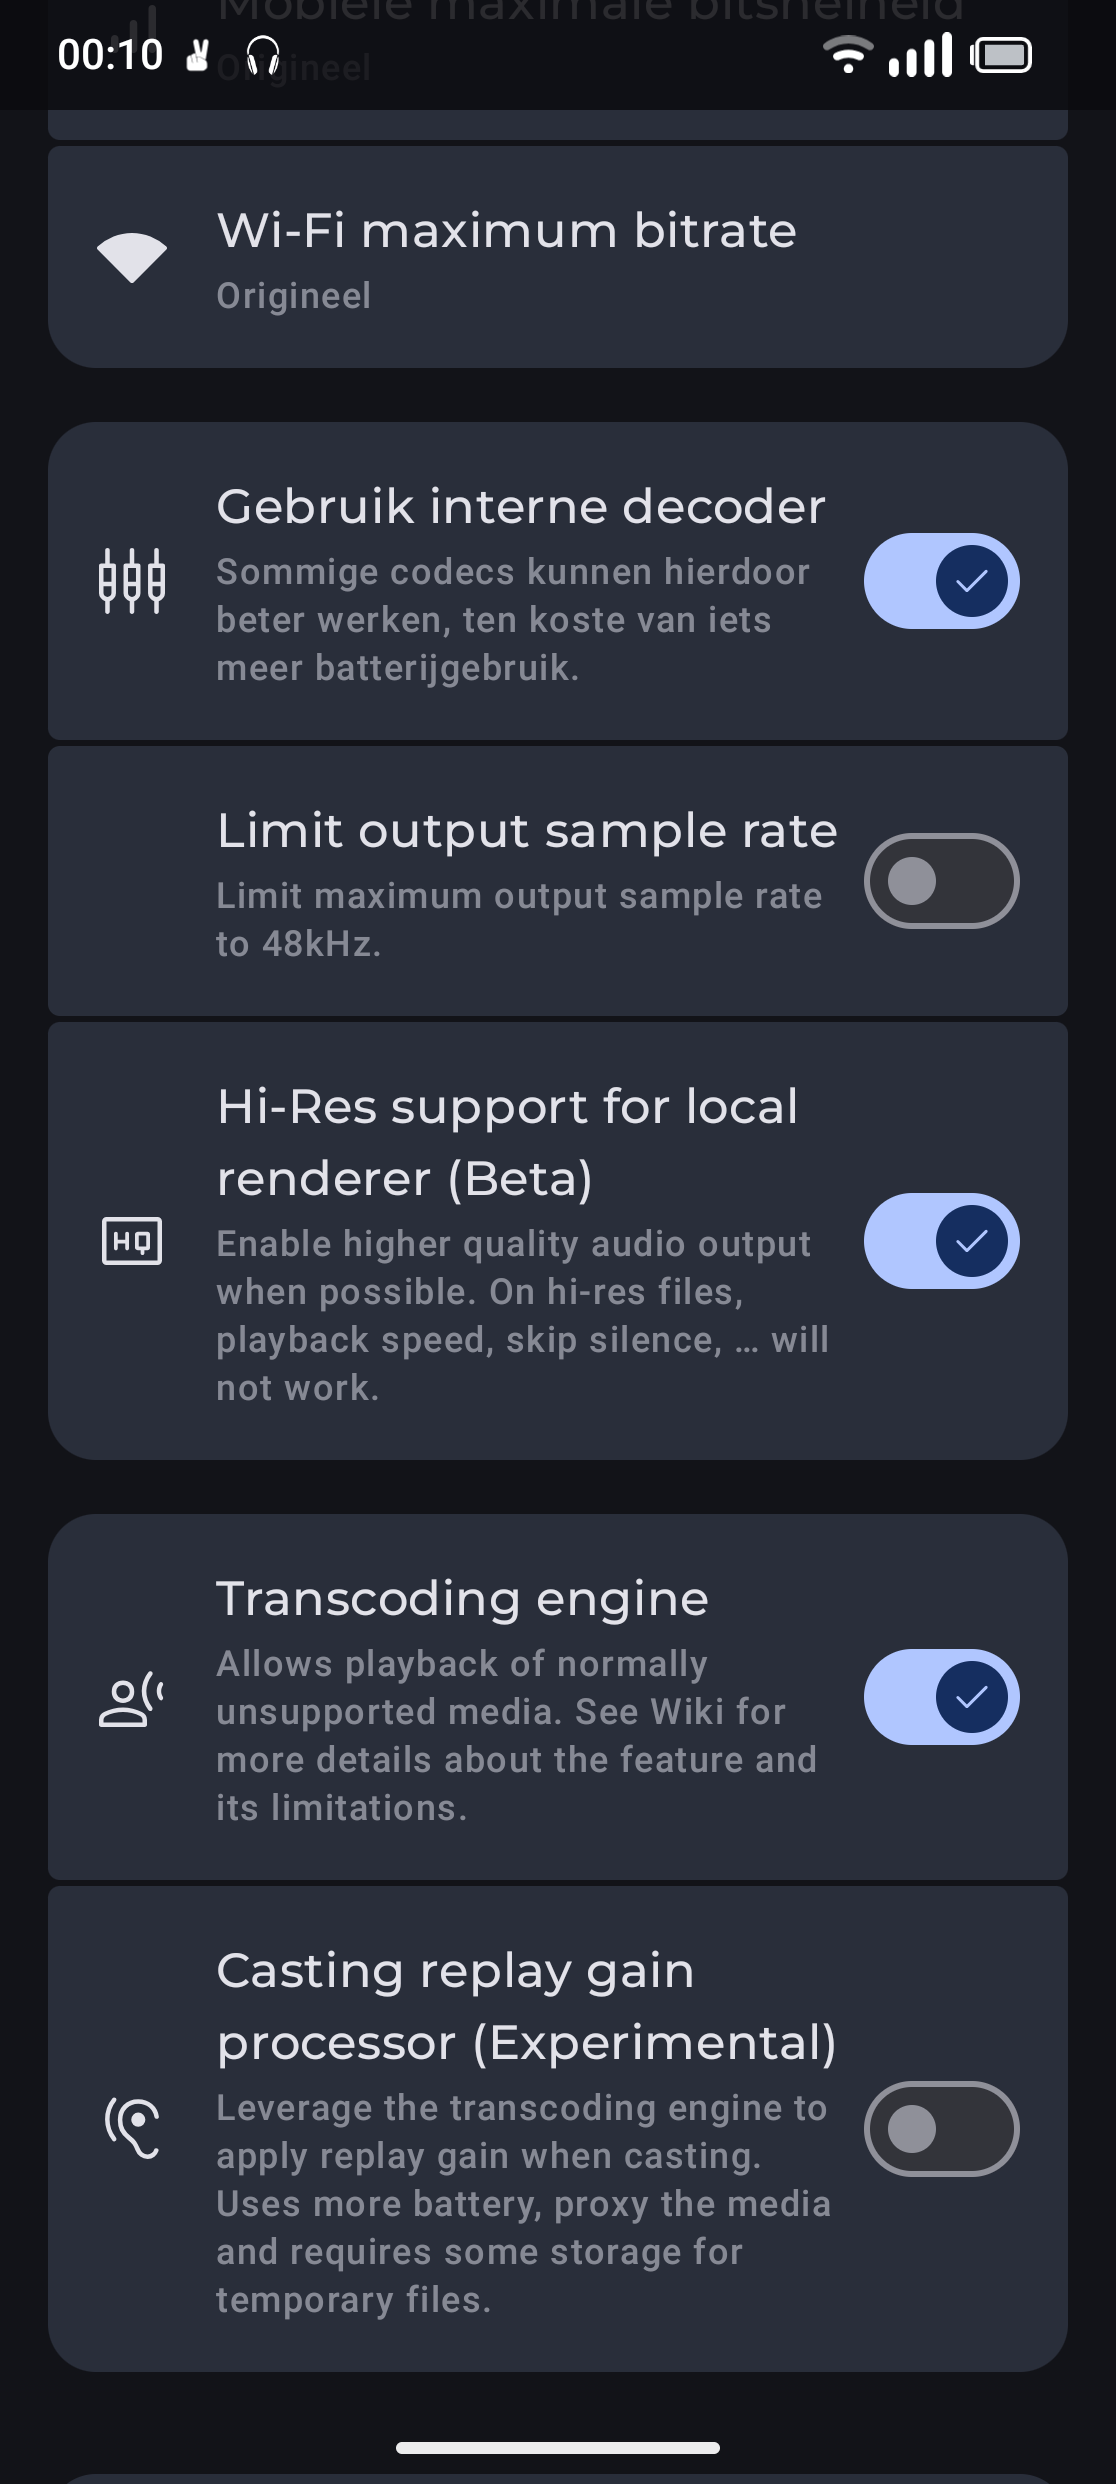
Task: Tap the Casting replay gain description text
Action: click(522, 2203)
